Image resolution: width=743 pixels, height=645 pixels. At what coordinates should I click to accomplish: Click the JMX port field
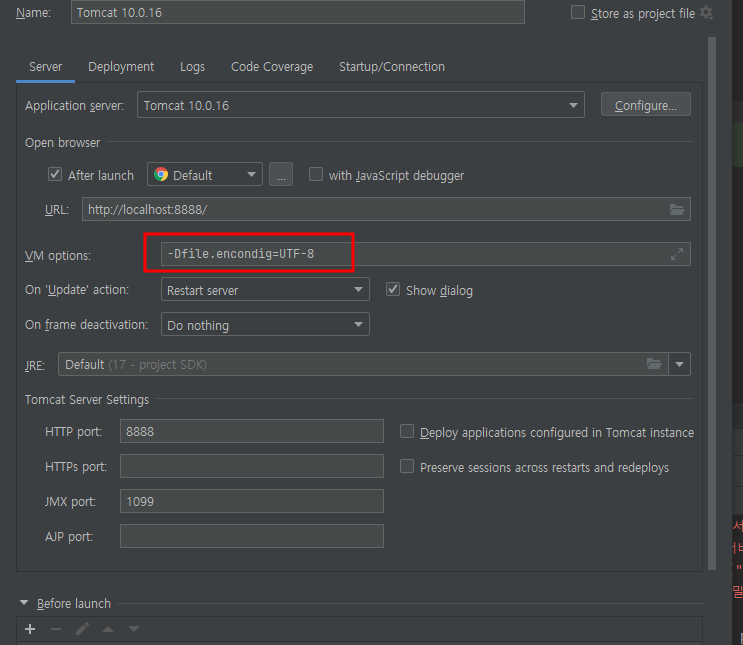click(252, 501)
